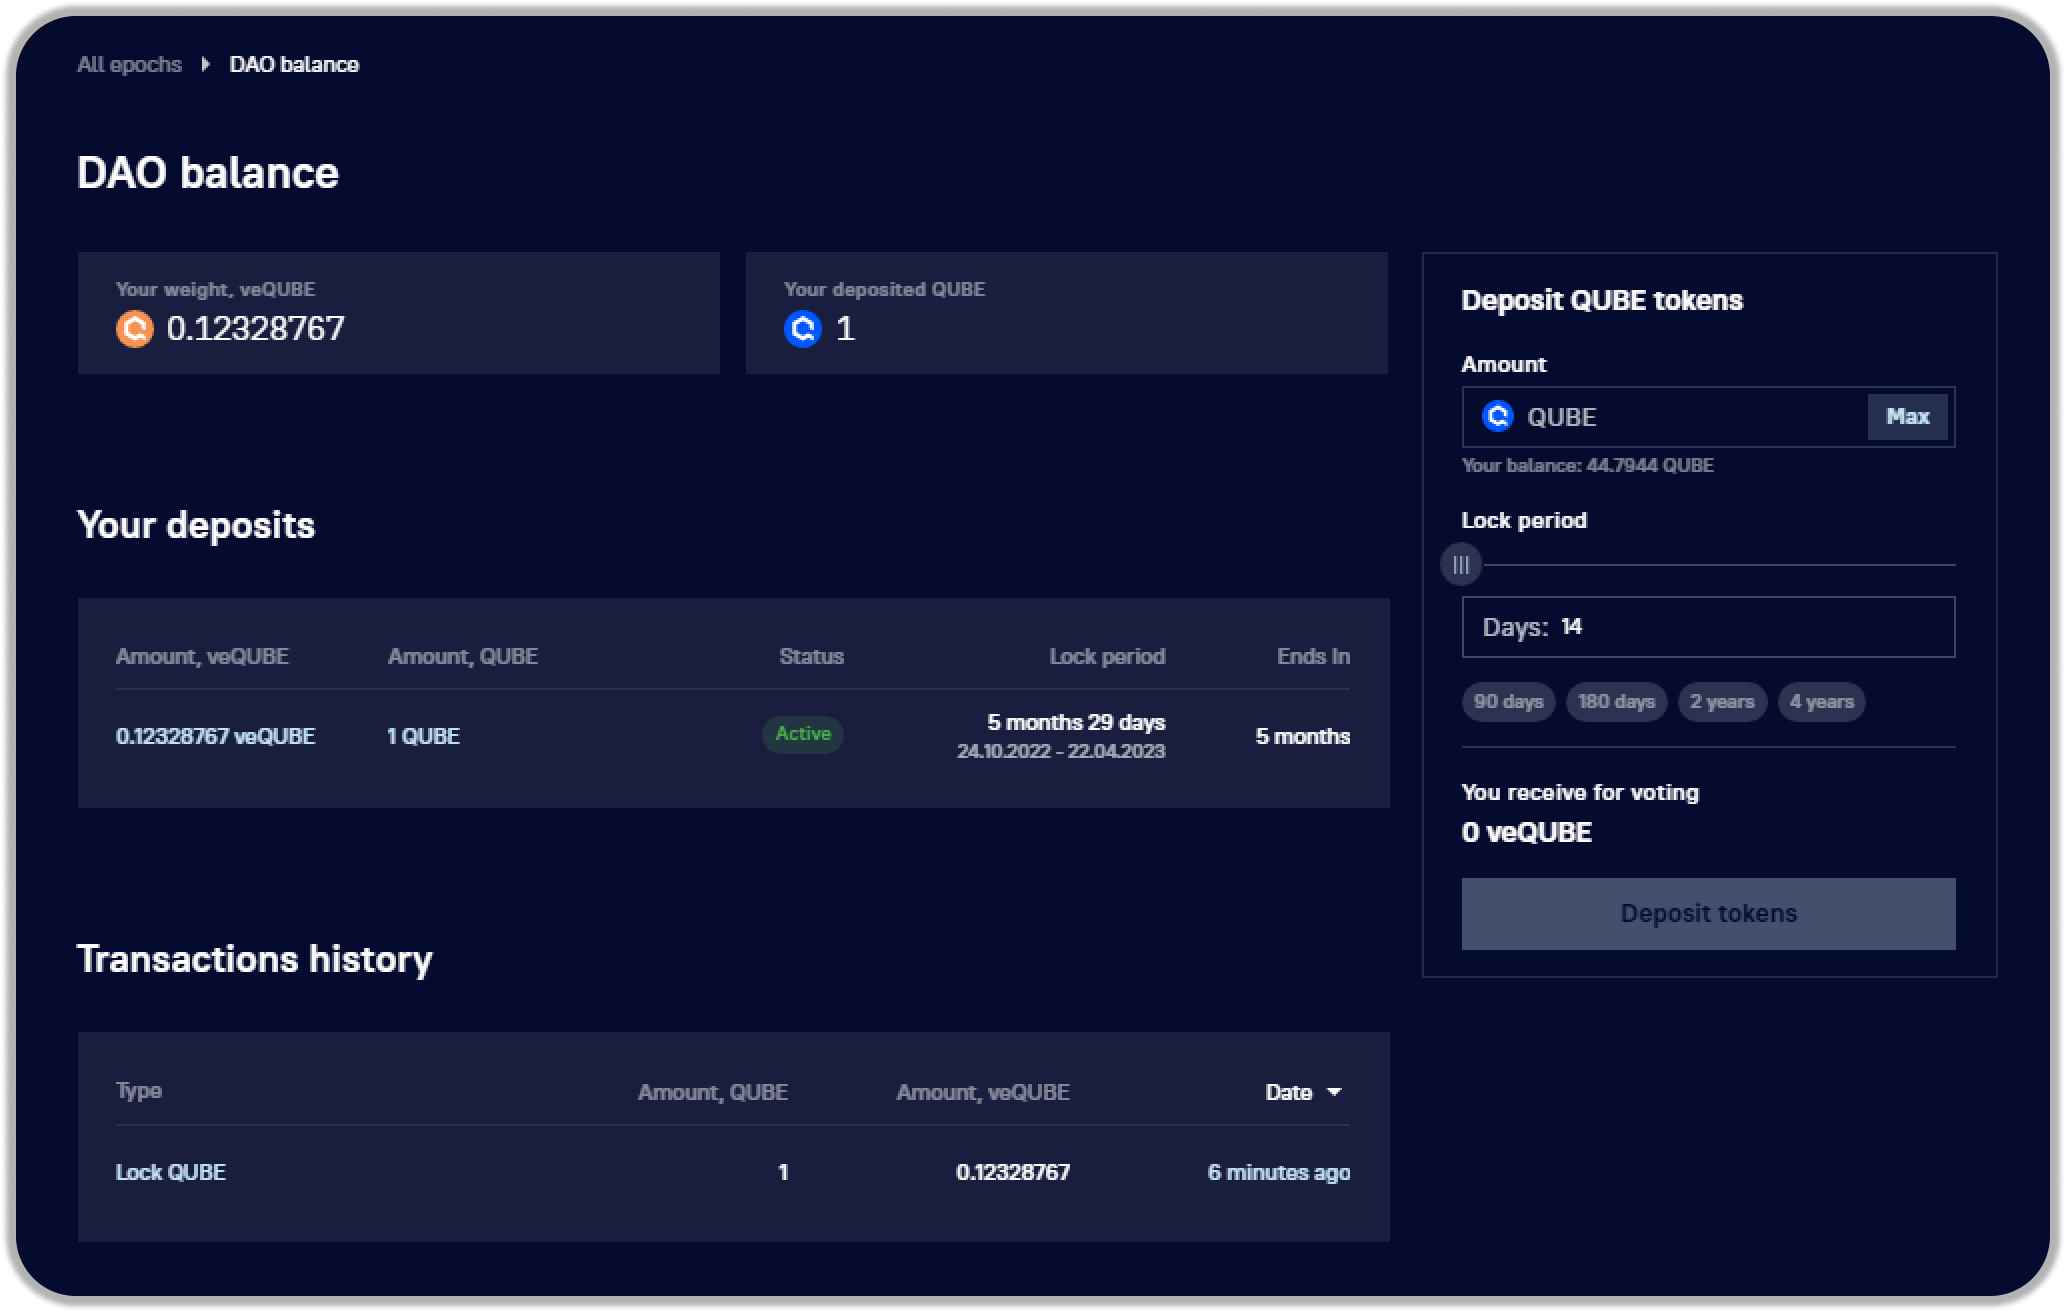Click the Deposit tokens button
Screen dimensions: 2066x1312
tap(1708, 913)
